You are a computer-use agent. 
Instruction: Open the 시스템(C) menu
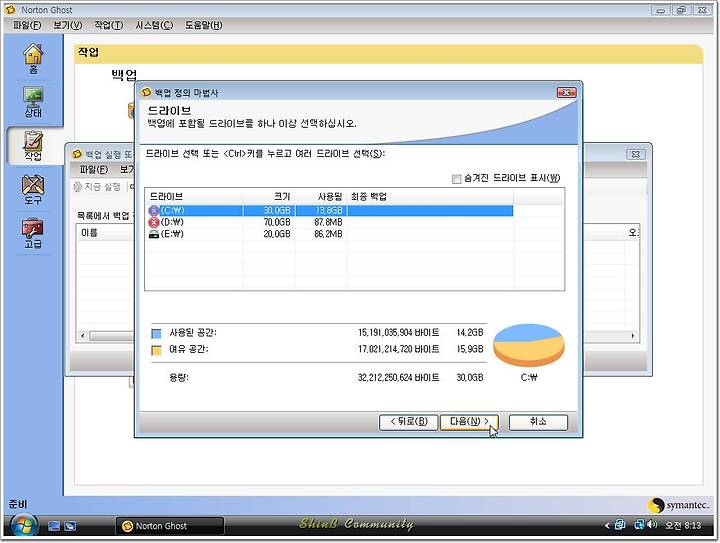pos(154,25)
